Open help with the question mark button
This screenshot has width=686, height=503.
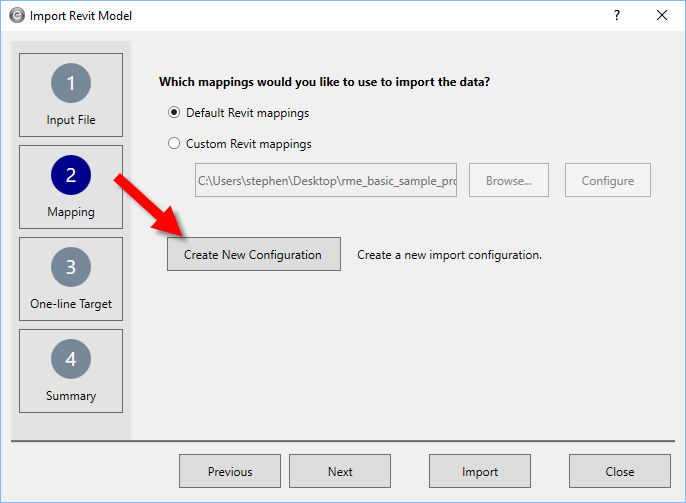pos(616,15)
